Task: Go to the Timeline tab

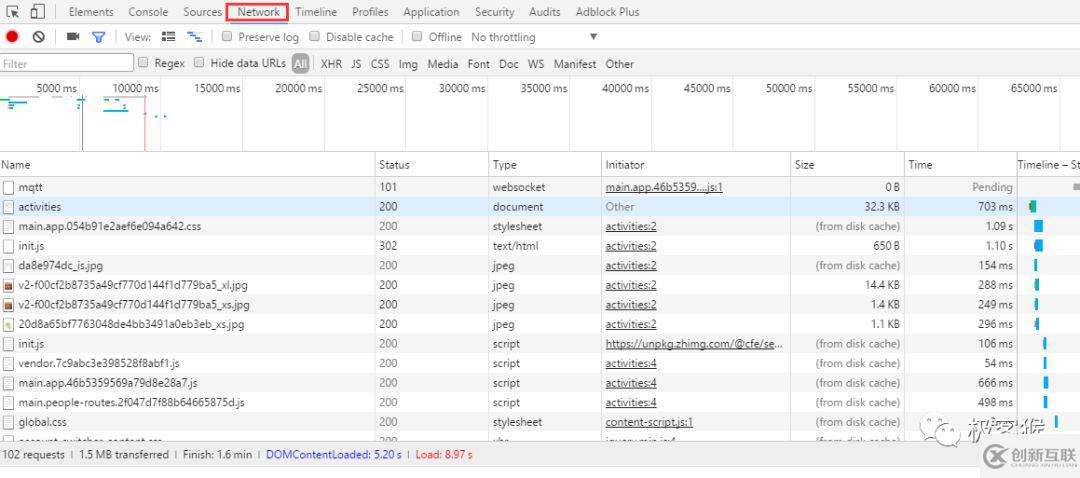Action: coord(316,12)
